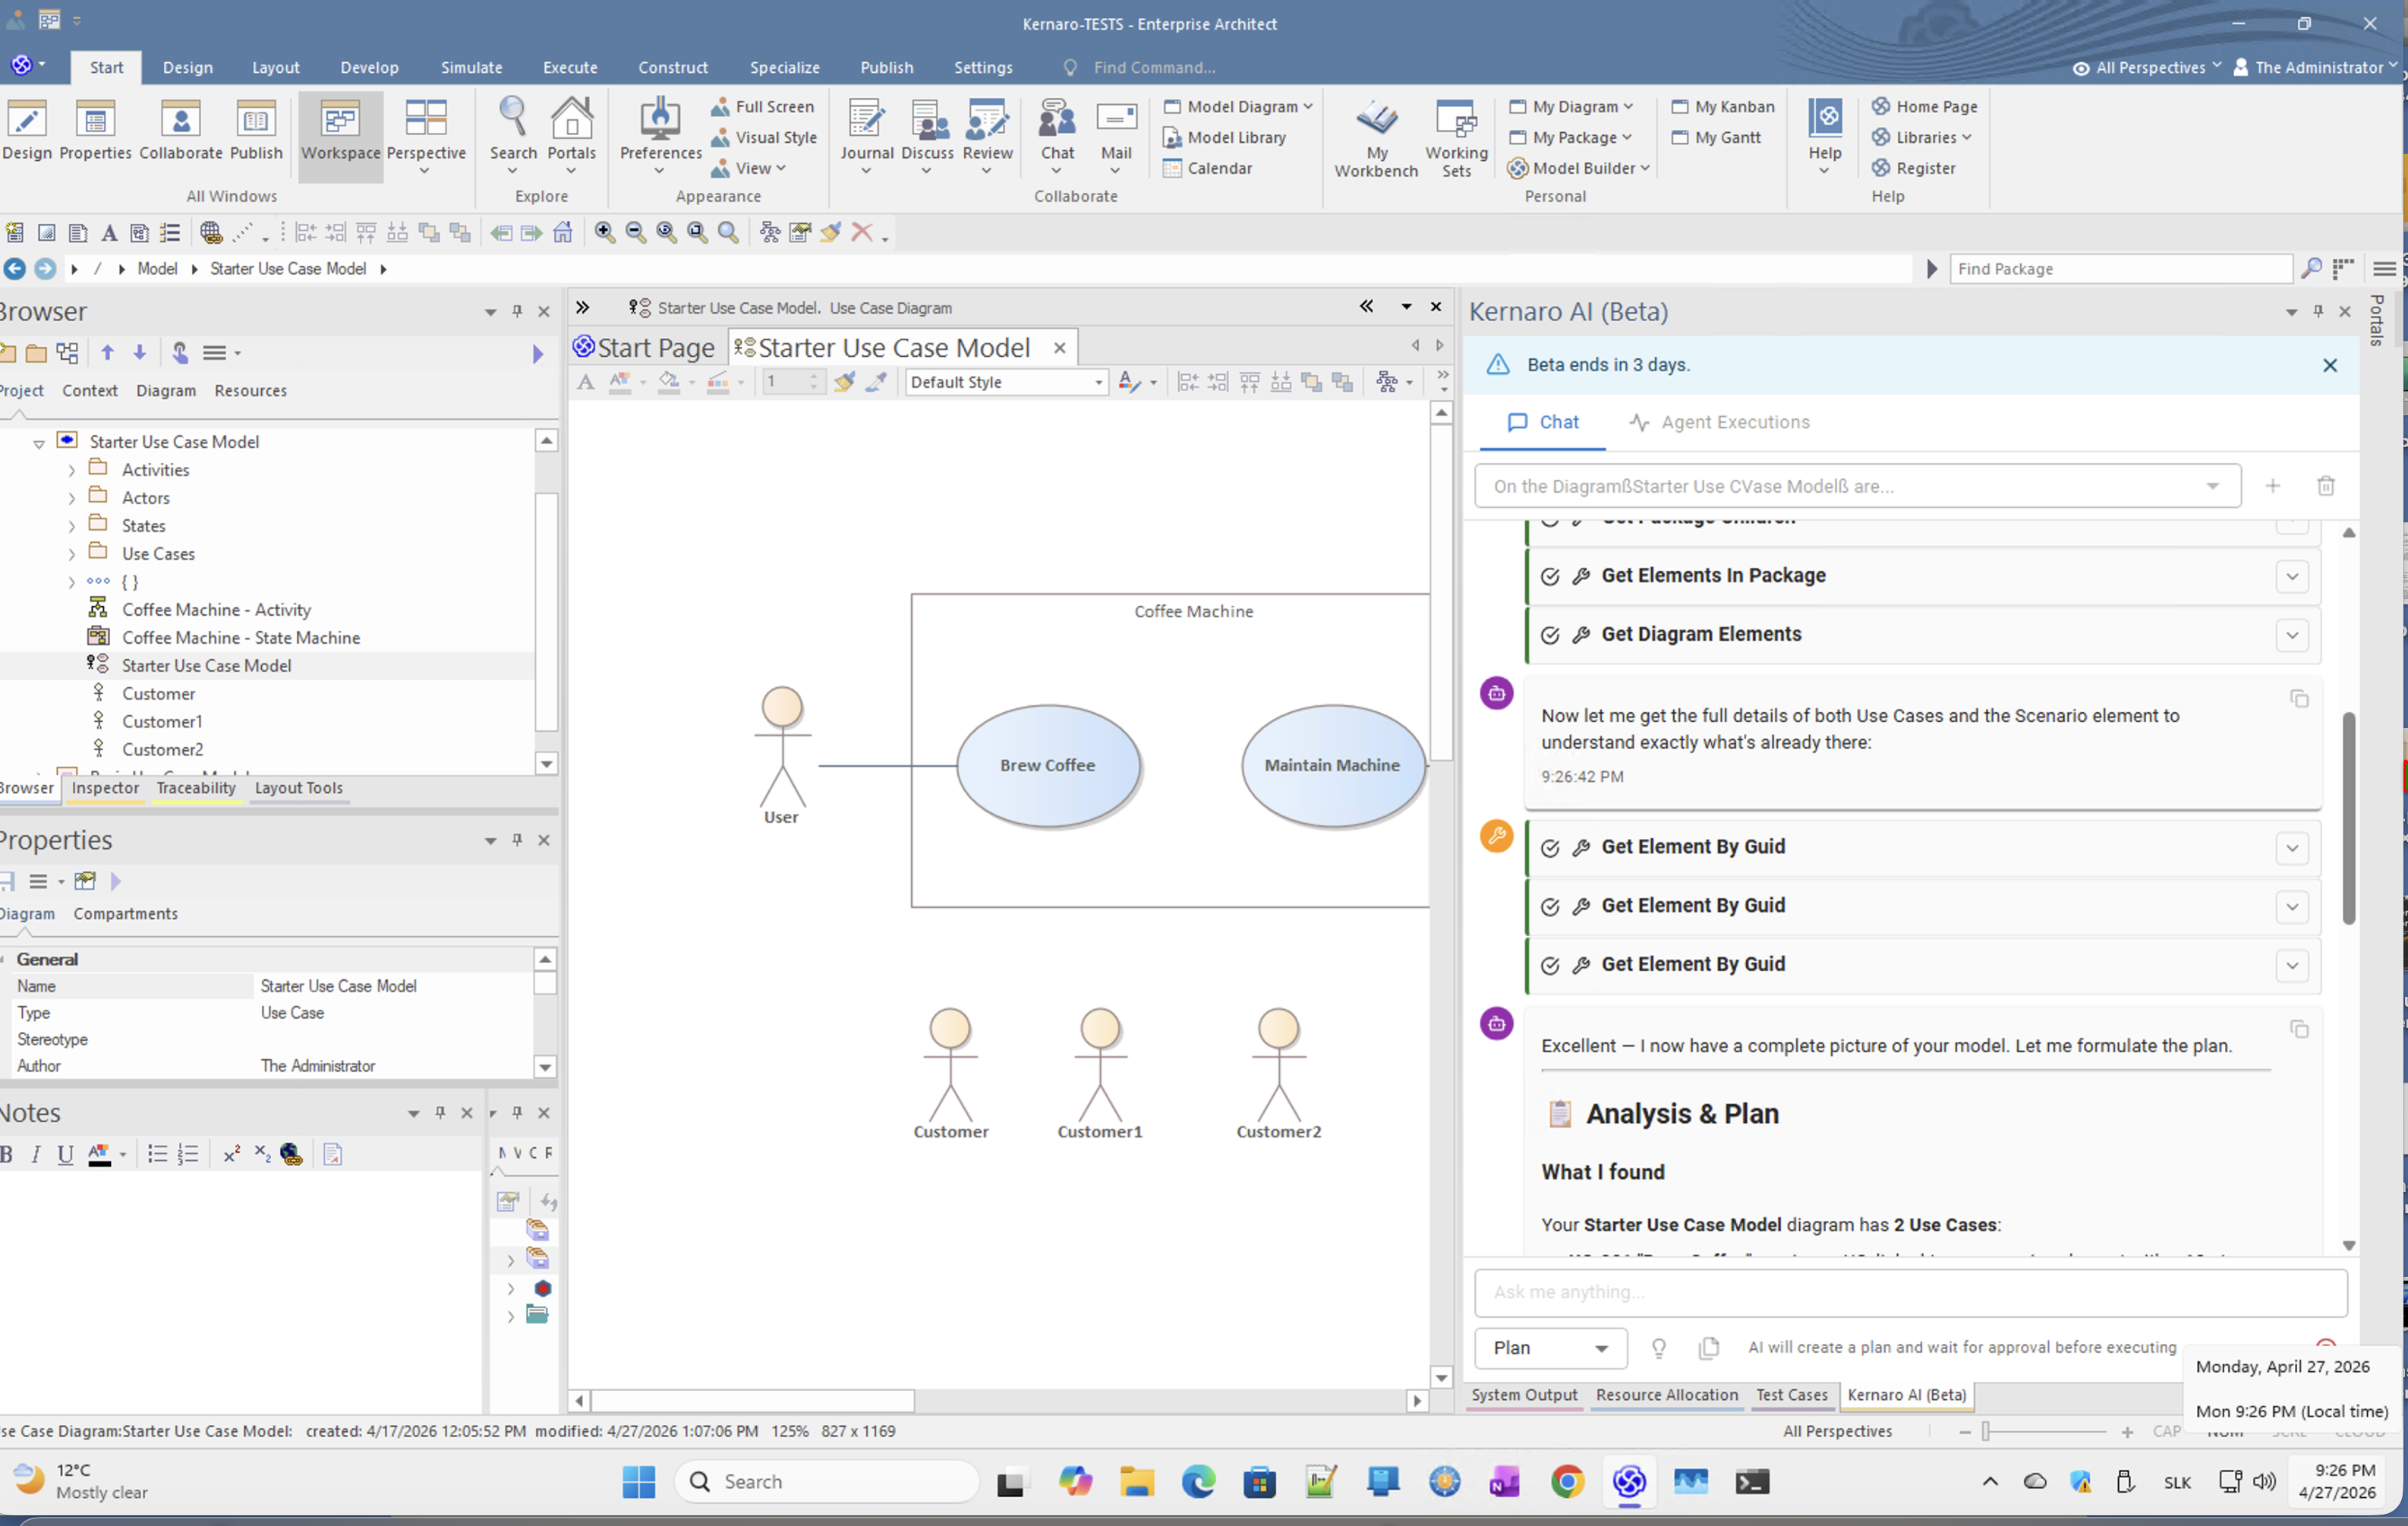
Task: Pin the Kernaro AI panel with auto-hide toggle
Action: [x=2318, y=312]
